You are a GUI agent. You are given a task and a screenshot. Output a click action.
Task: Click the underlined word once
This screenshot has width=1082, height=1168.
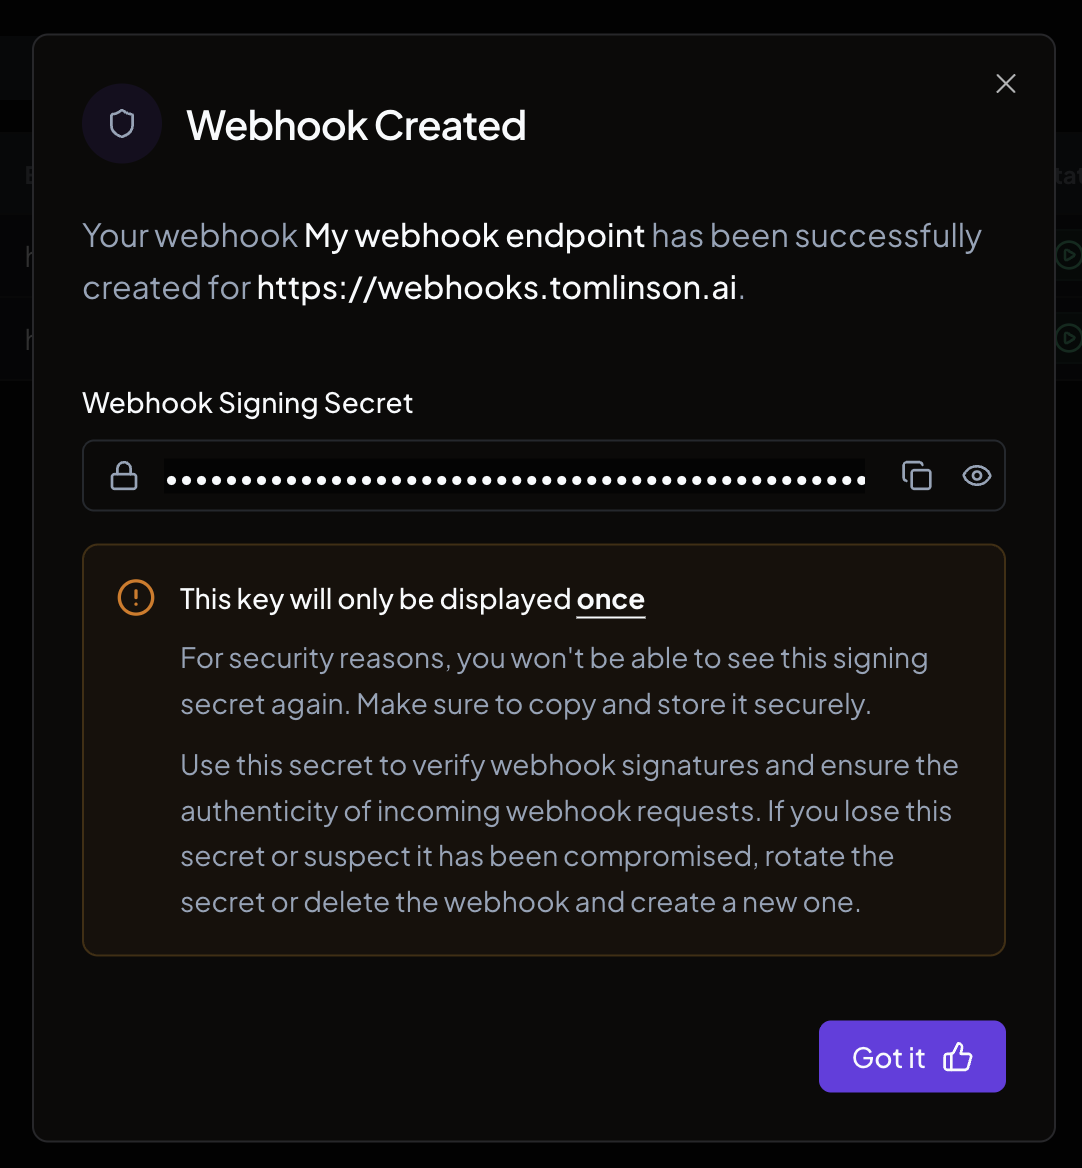611,598
